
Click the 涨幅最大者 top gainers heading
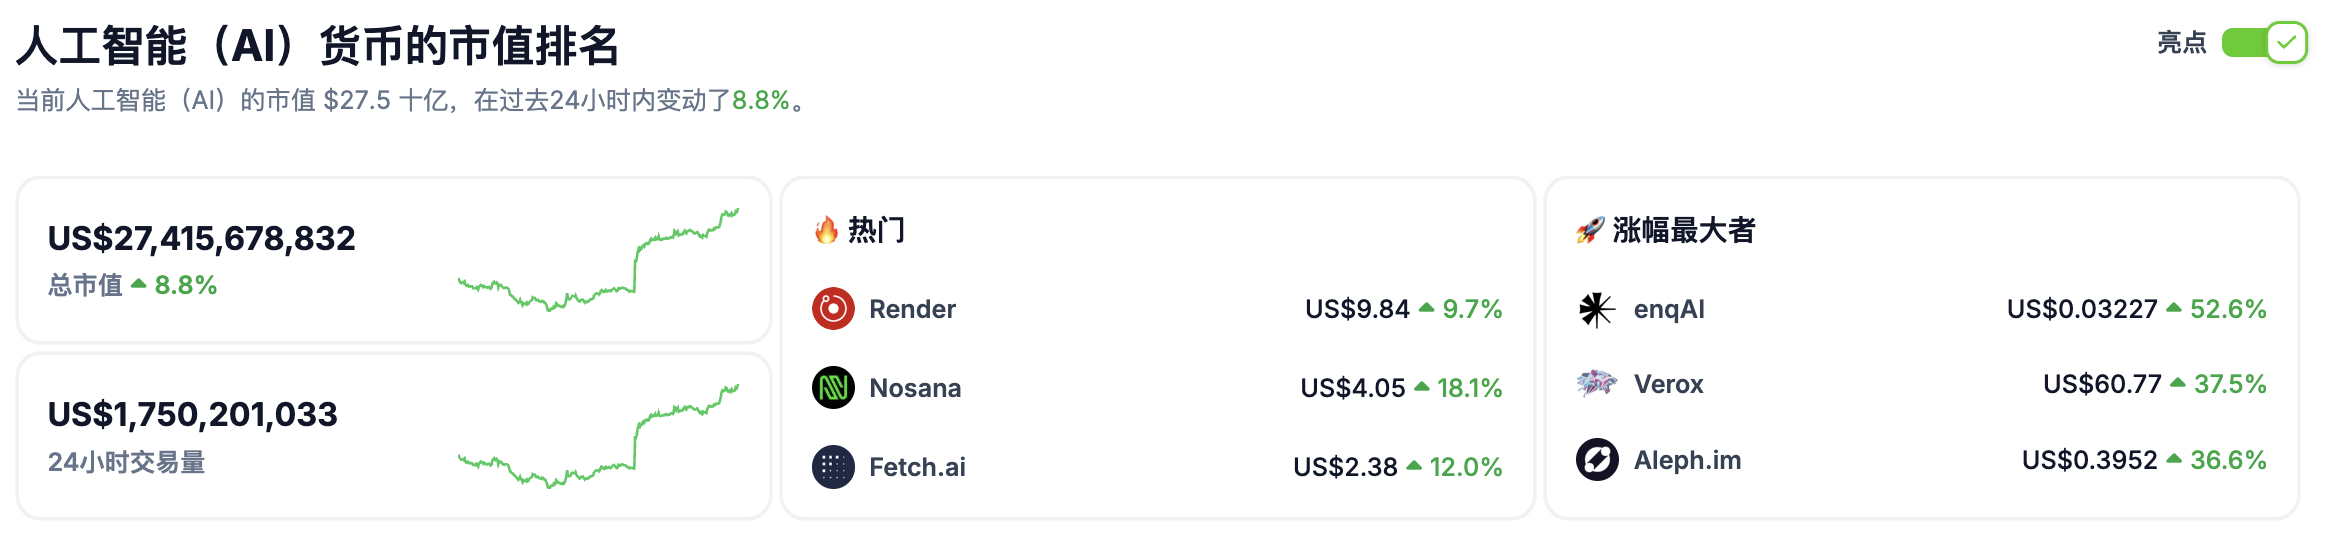1684,231
